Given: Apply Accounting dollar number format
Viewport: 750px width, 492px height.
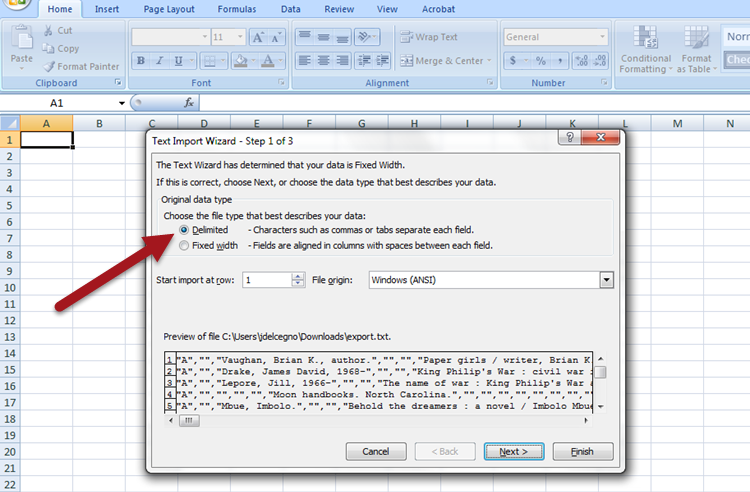Looking at the screenshot, I should (x=513, y=61).
